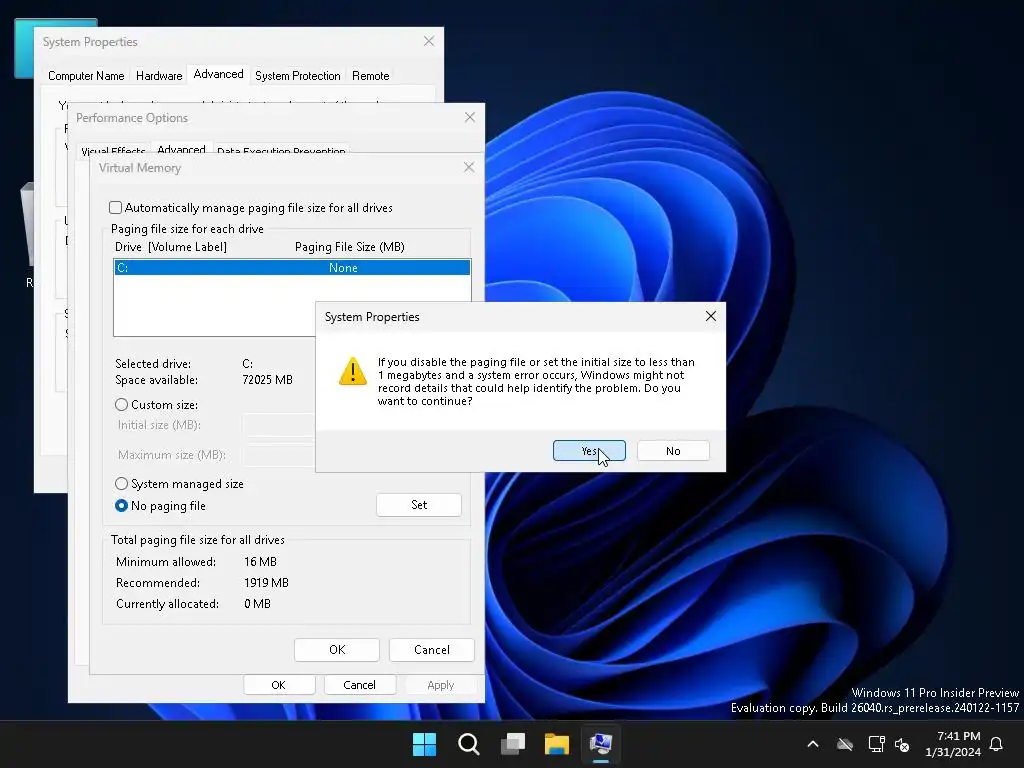Click OK in the Virtual Memory dialog
Screen dimensions: 1024x768
[x=337, y=650]
